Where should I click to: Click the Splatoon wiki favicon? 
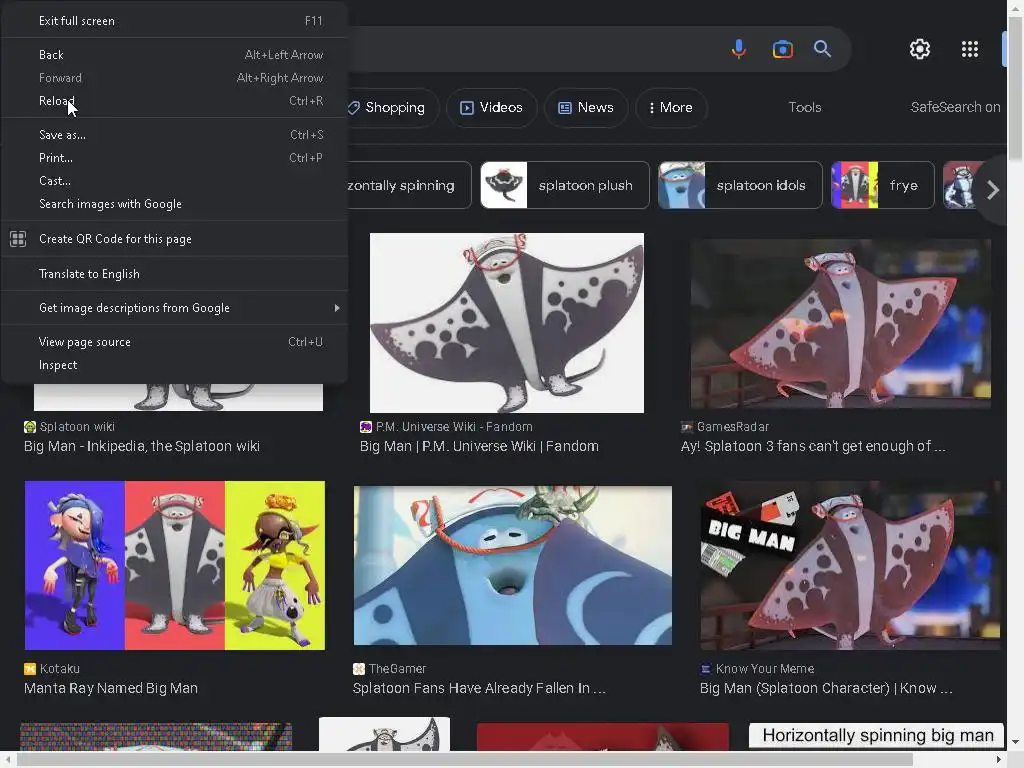(30, 427)
